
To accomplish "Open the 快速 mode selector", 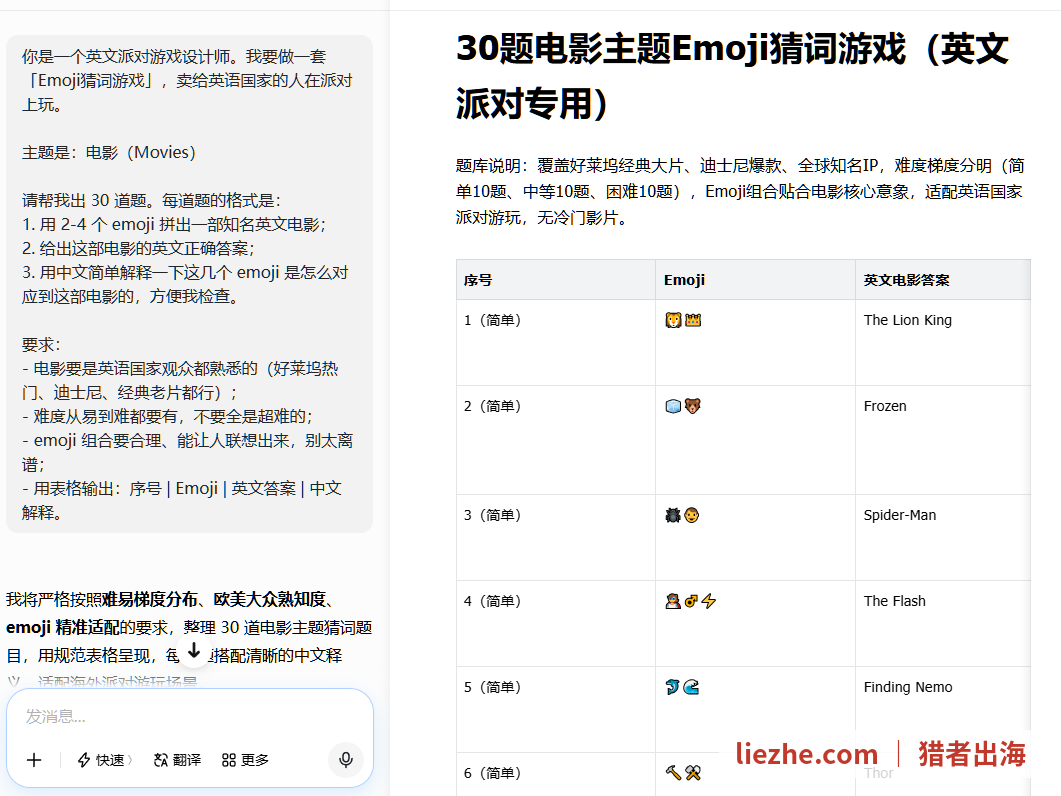I will click(105, 760).
